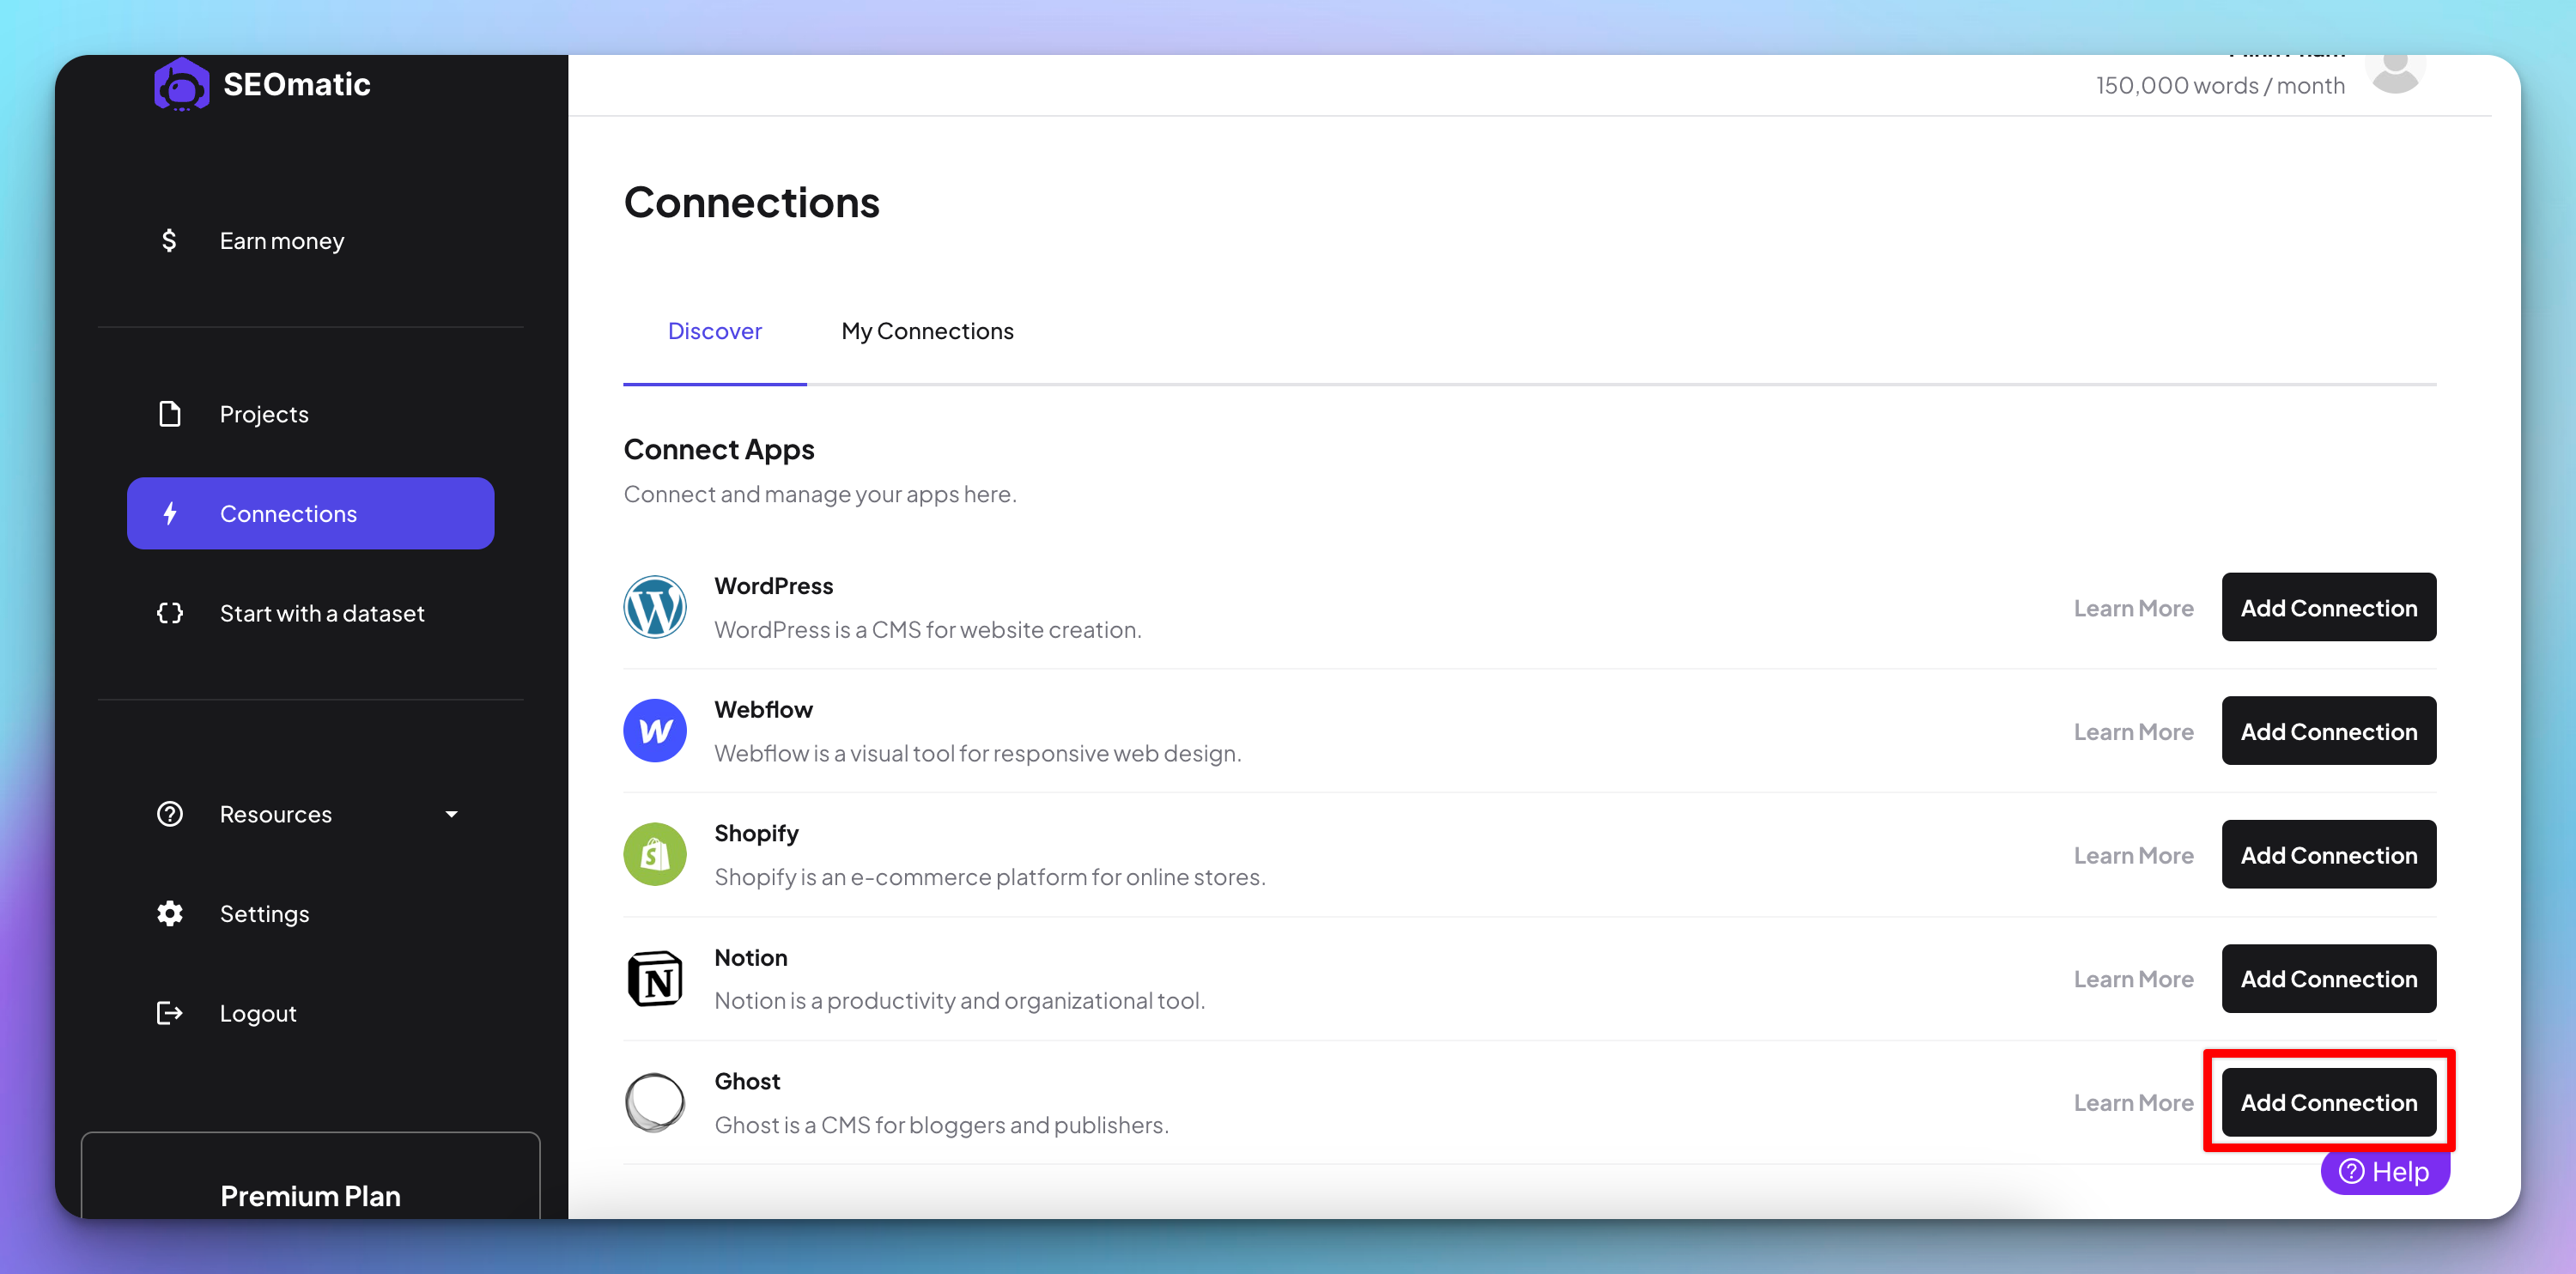
Task: Open the Help chat button
Action: (x=2385, y=1171)
